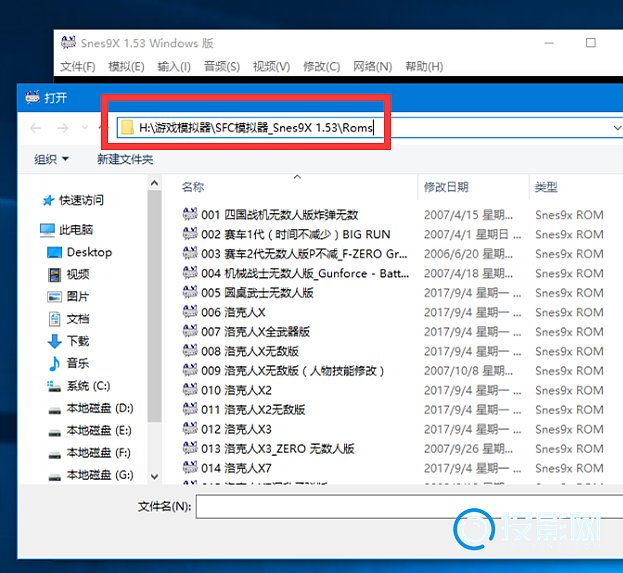Click ROM icon of 007 洛克人X全武器版
This screenshot has width=623, height=573.
190,331
